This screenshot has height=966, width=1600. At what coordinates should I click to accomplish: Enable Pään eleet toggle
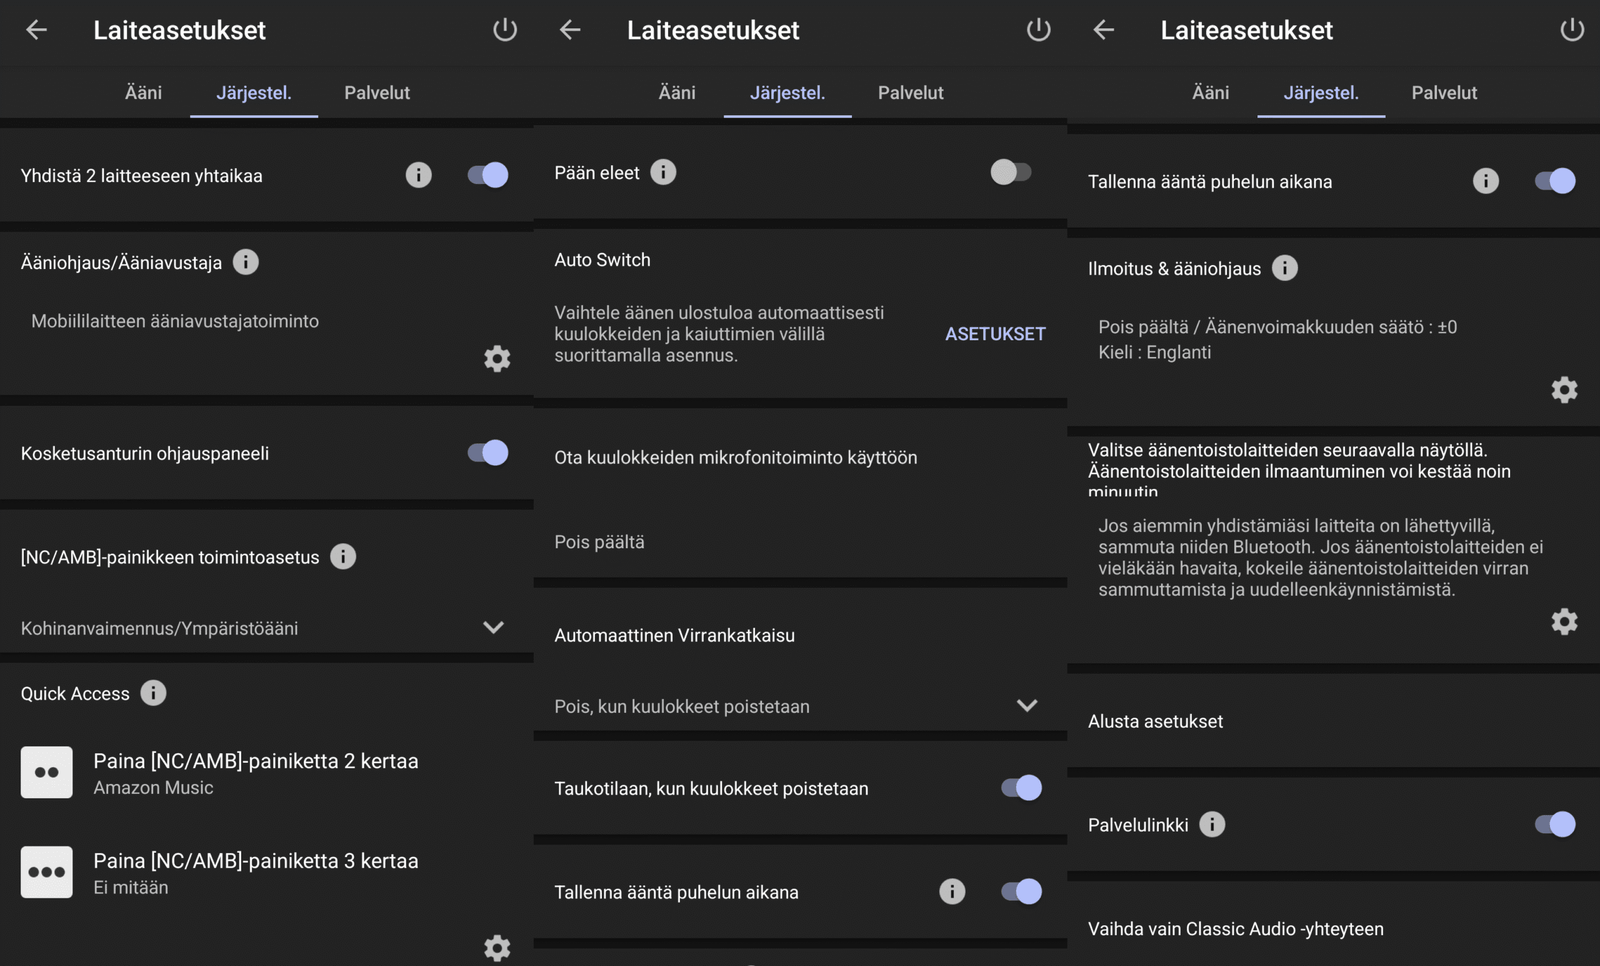[x=1011, y=173]
